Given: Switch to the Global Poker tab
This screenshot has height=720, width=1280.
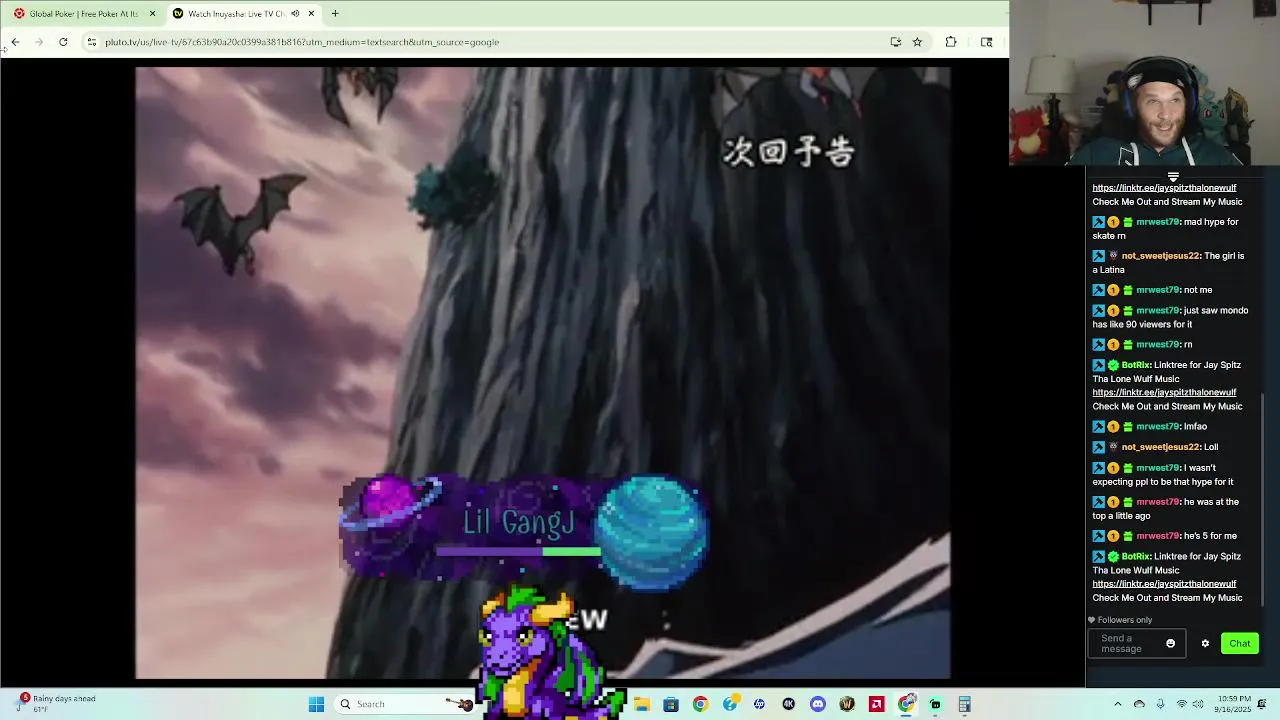Looking at the screenshot, I should pos(84,14).
